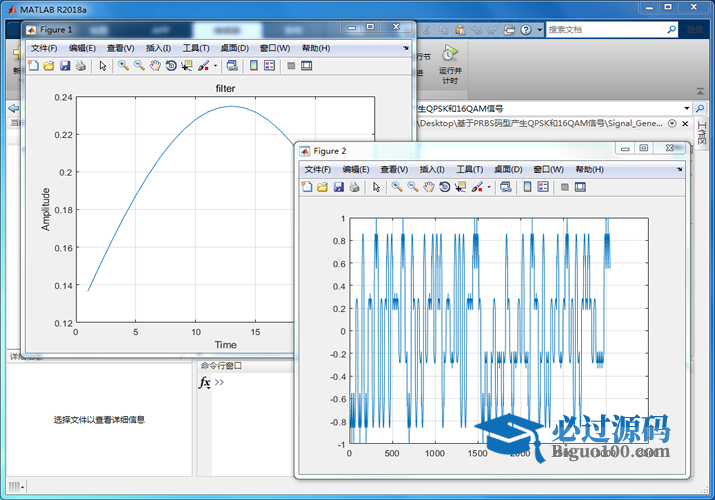
Task: Open 窗口(W) menu in Figure 1
Action: click(275, 48)
